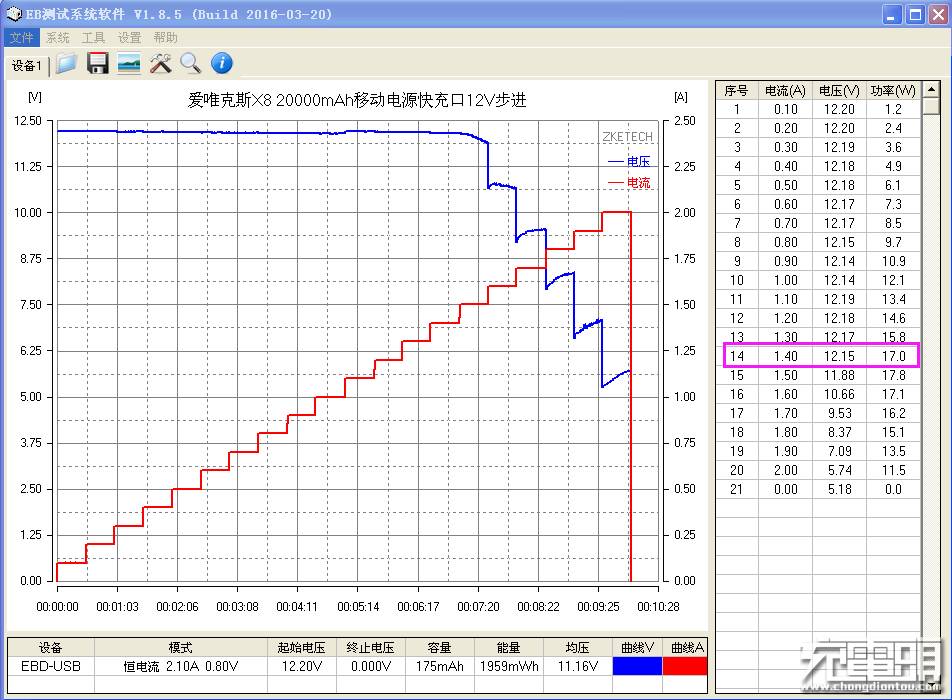Click the picture export toolbar icon
Viewport: 952px width, 700px height.
click(x=129, y=63)
